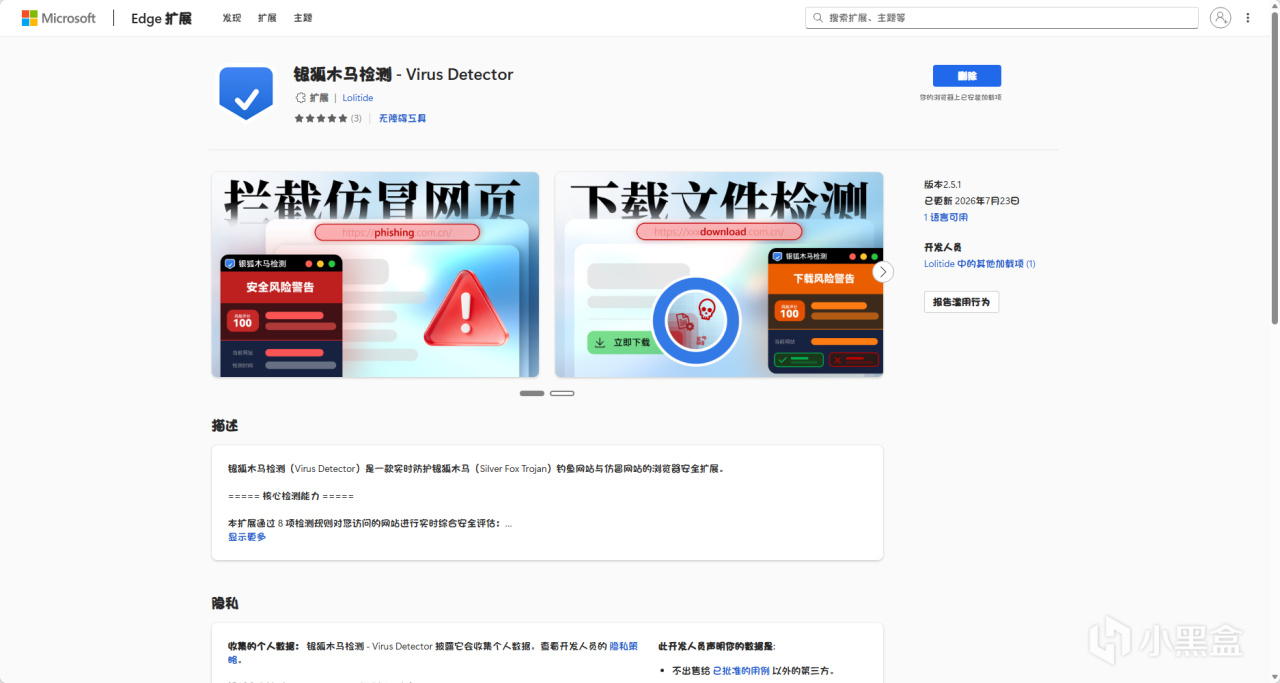Click the 开发人员 label

[x=943, y=248]
